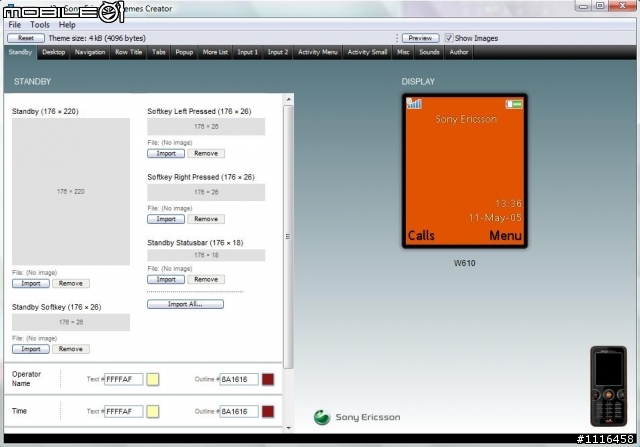Import image for Softkey Right Pressed
This screenshot has height=447, width=640.
[166, 219]
